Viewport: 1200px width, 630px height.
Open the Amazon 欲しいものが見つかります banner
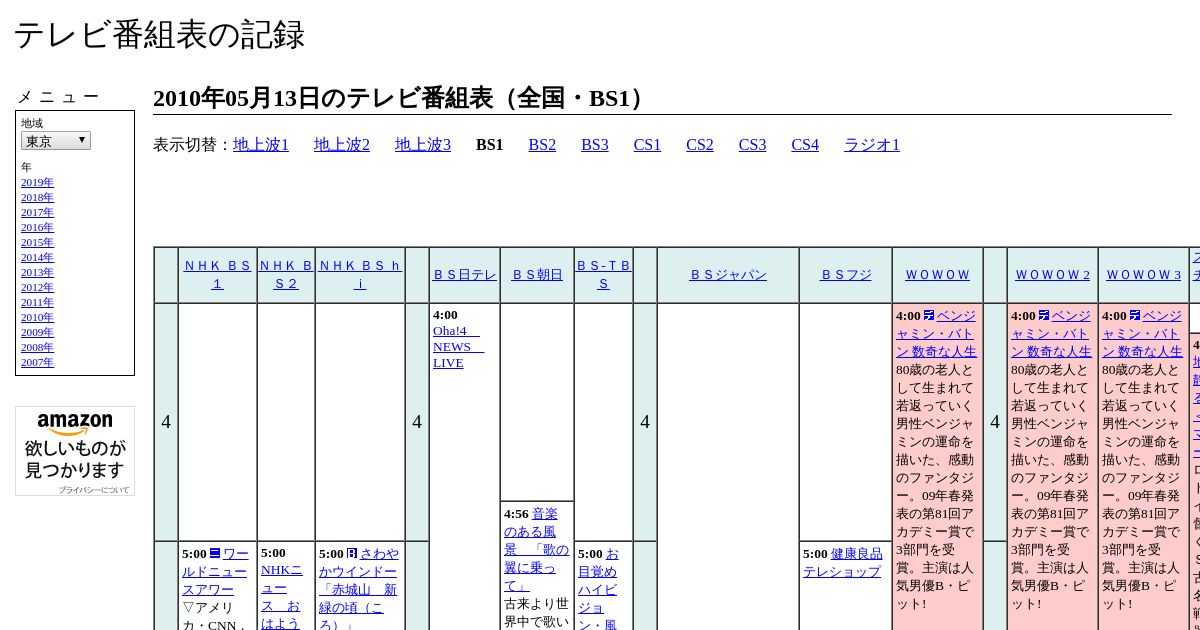[x=75, y=450]
